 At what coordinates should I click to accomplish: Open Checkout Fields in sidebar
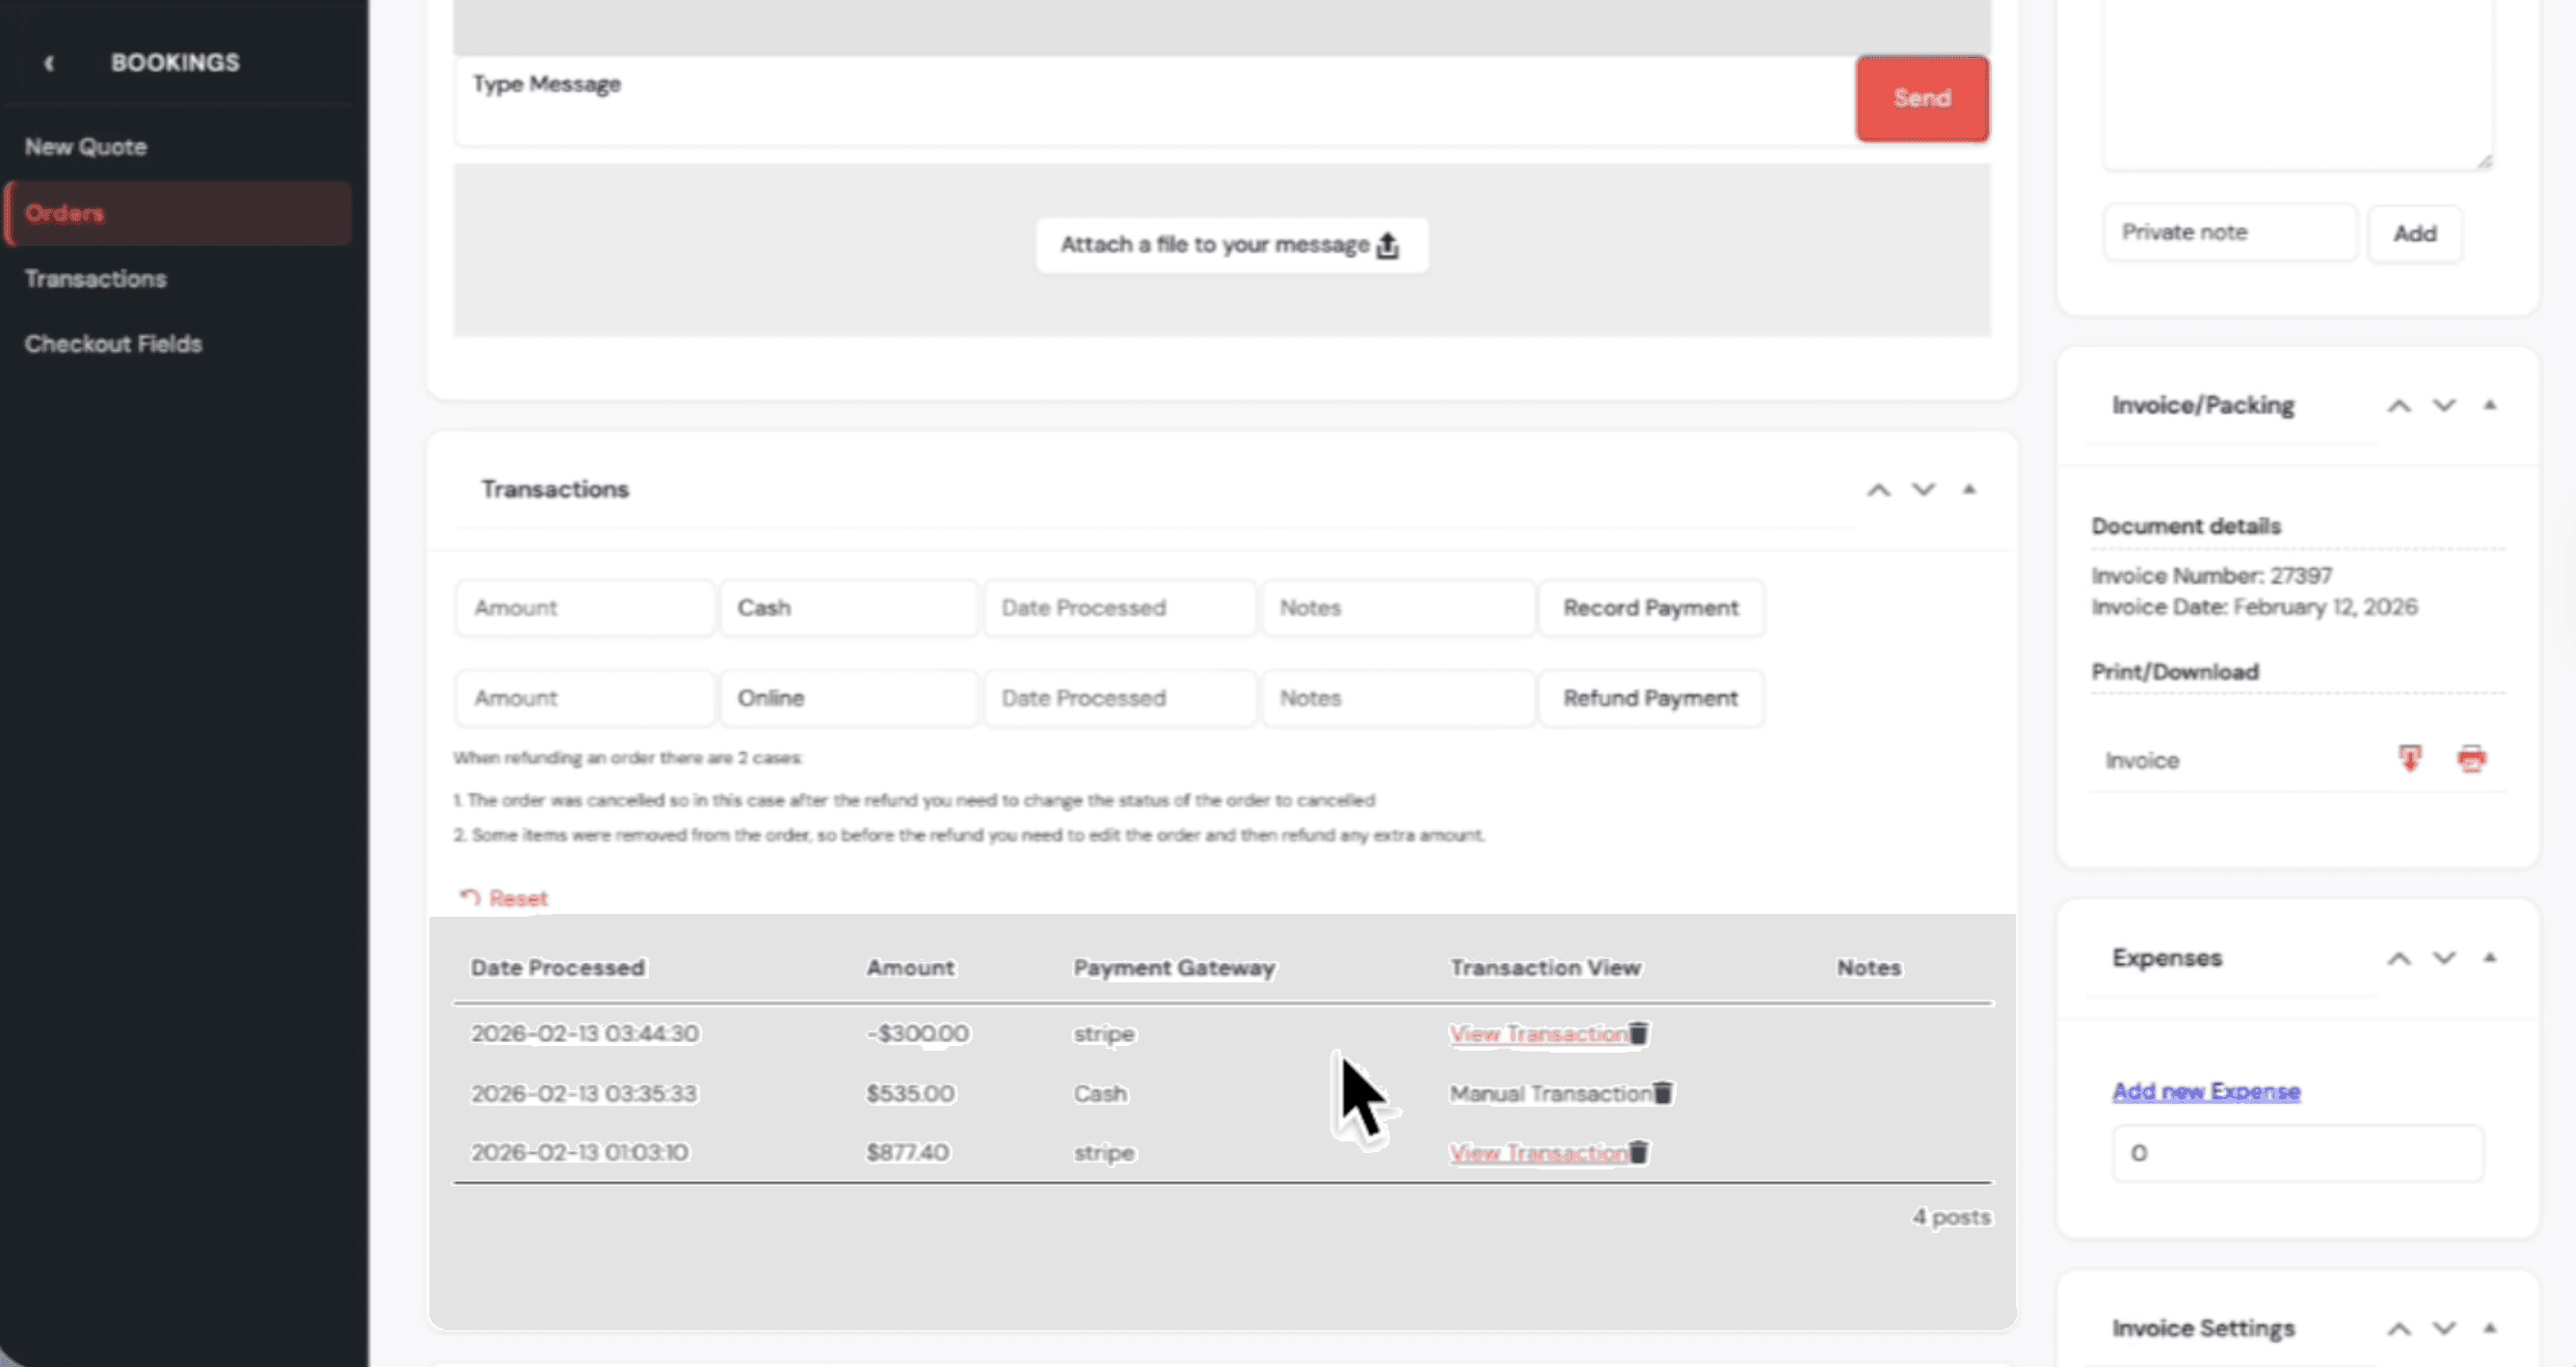(x=113, y=344)
